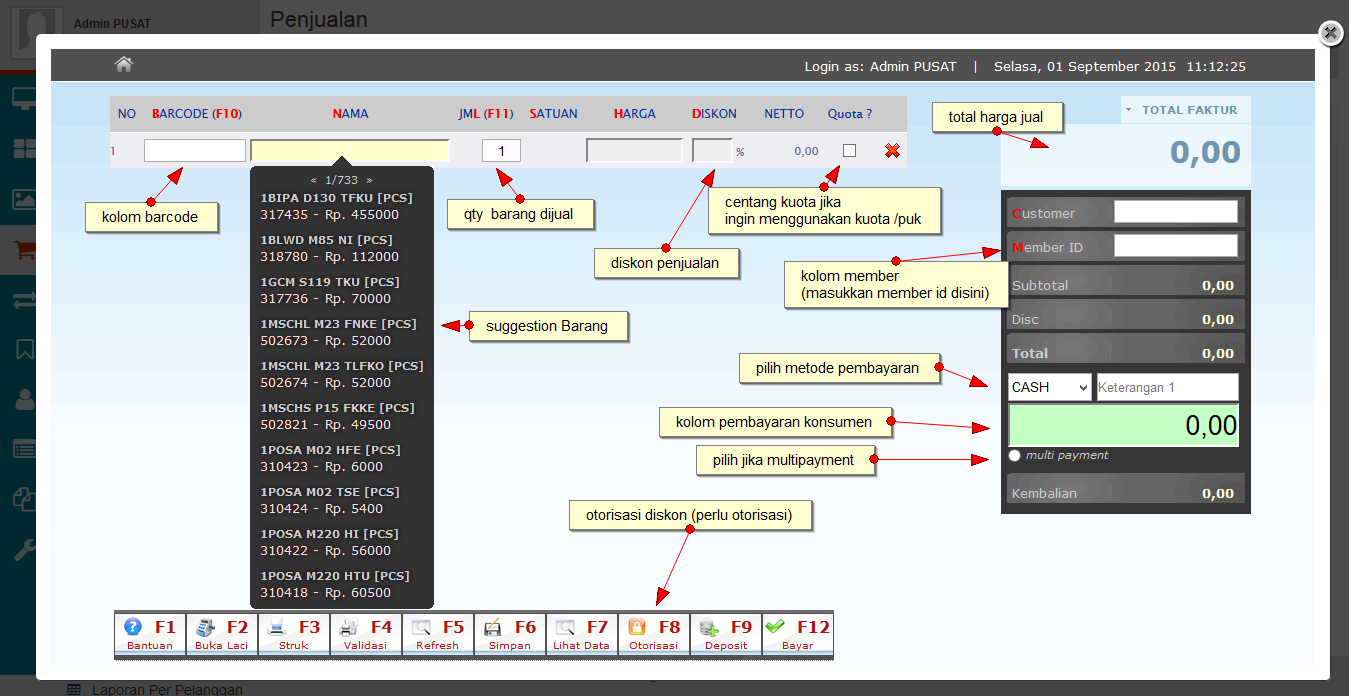Click the Simpan F6 button
Image resolution: width=1349 pixels, height=696 pixels.
[510, 634]
